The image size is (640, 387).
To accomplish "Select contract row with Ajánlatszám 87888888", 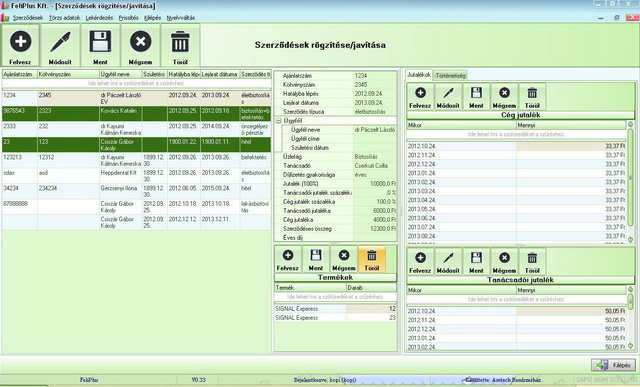I will 136,207.
